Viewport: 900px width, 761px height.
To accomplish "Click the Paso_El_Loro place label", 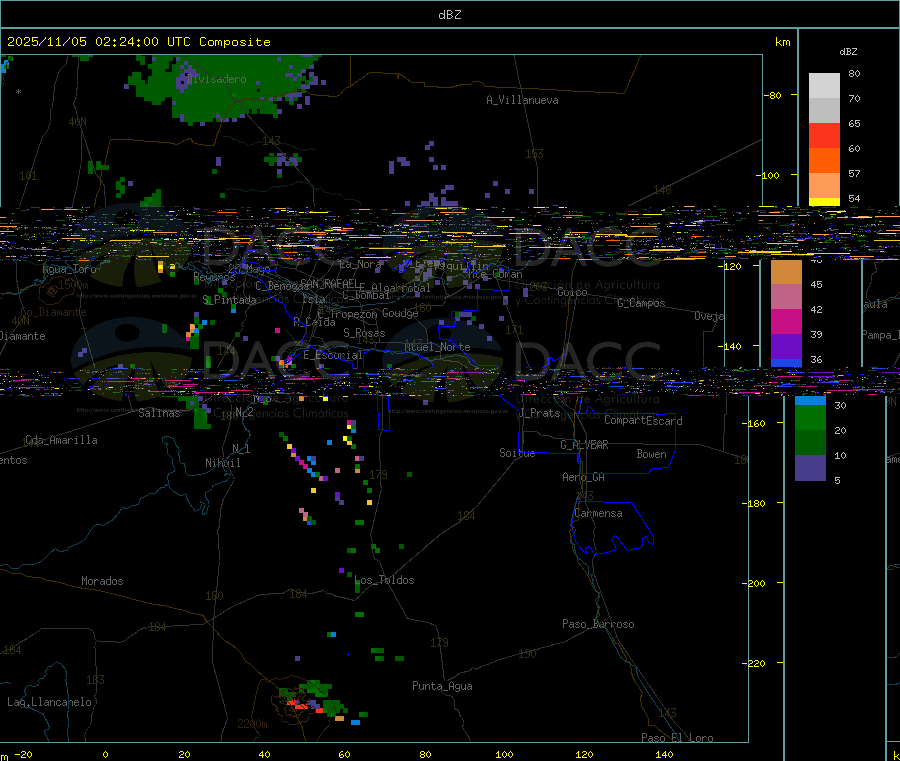I will point(677,738).
